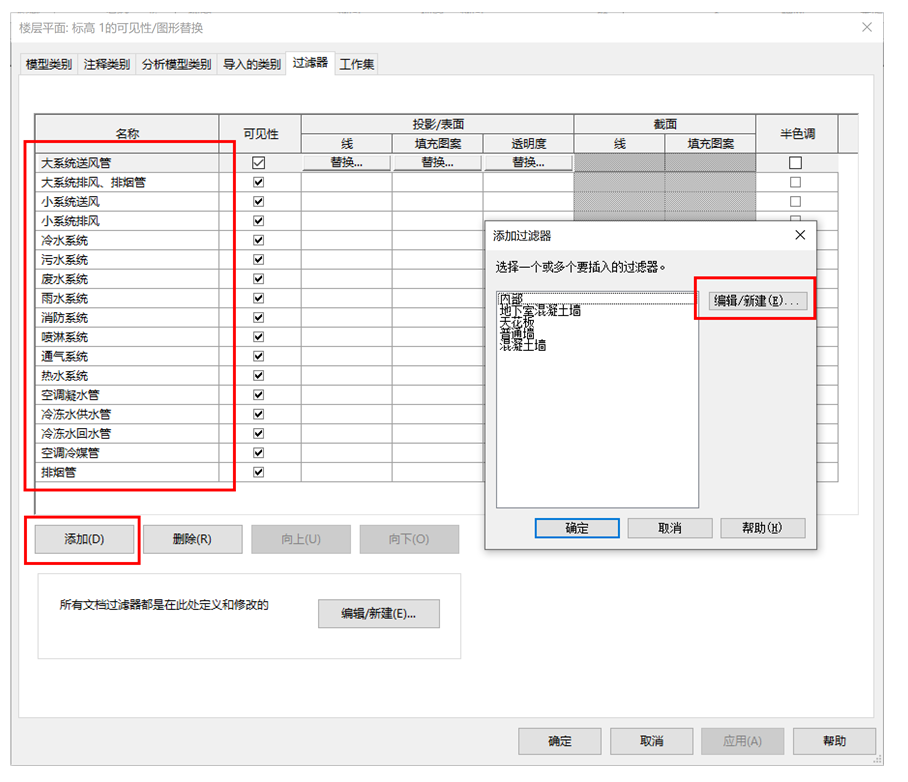Go to the 导入的类别 tab
Viewport: 908px width, 782px height.
click(x=252, y=64)
